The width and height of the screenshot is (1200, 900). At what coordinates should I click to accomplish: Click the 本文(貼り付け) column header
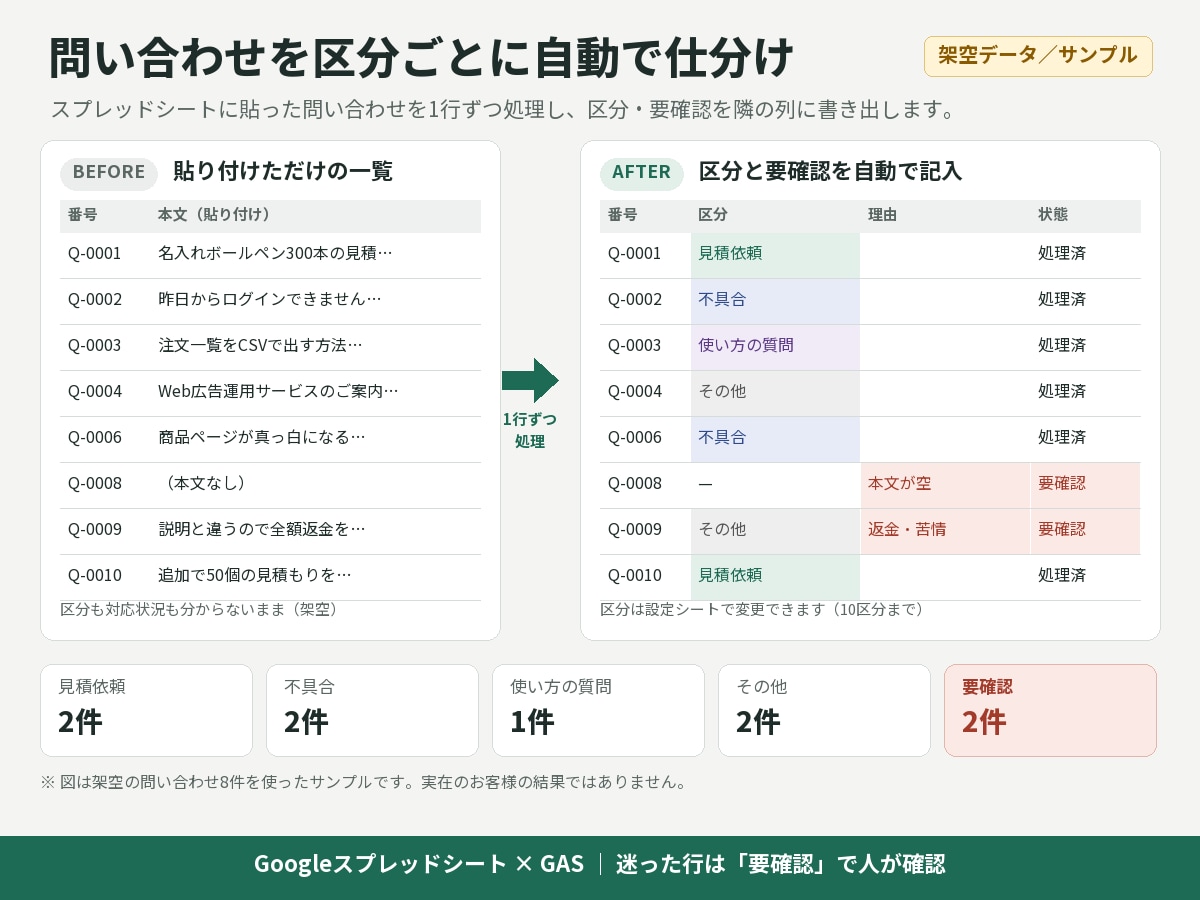click(x=214, y=215)
